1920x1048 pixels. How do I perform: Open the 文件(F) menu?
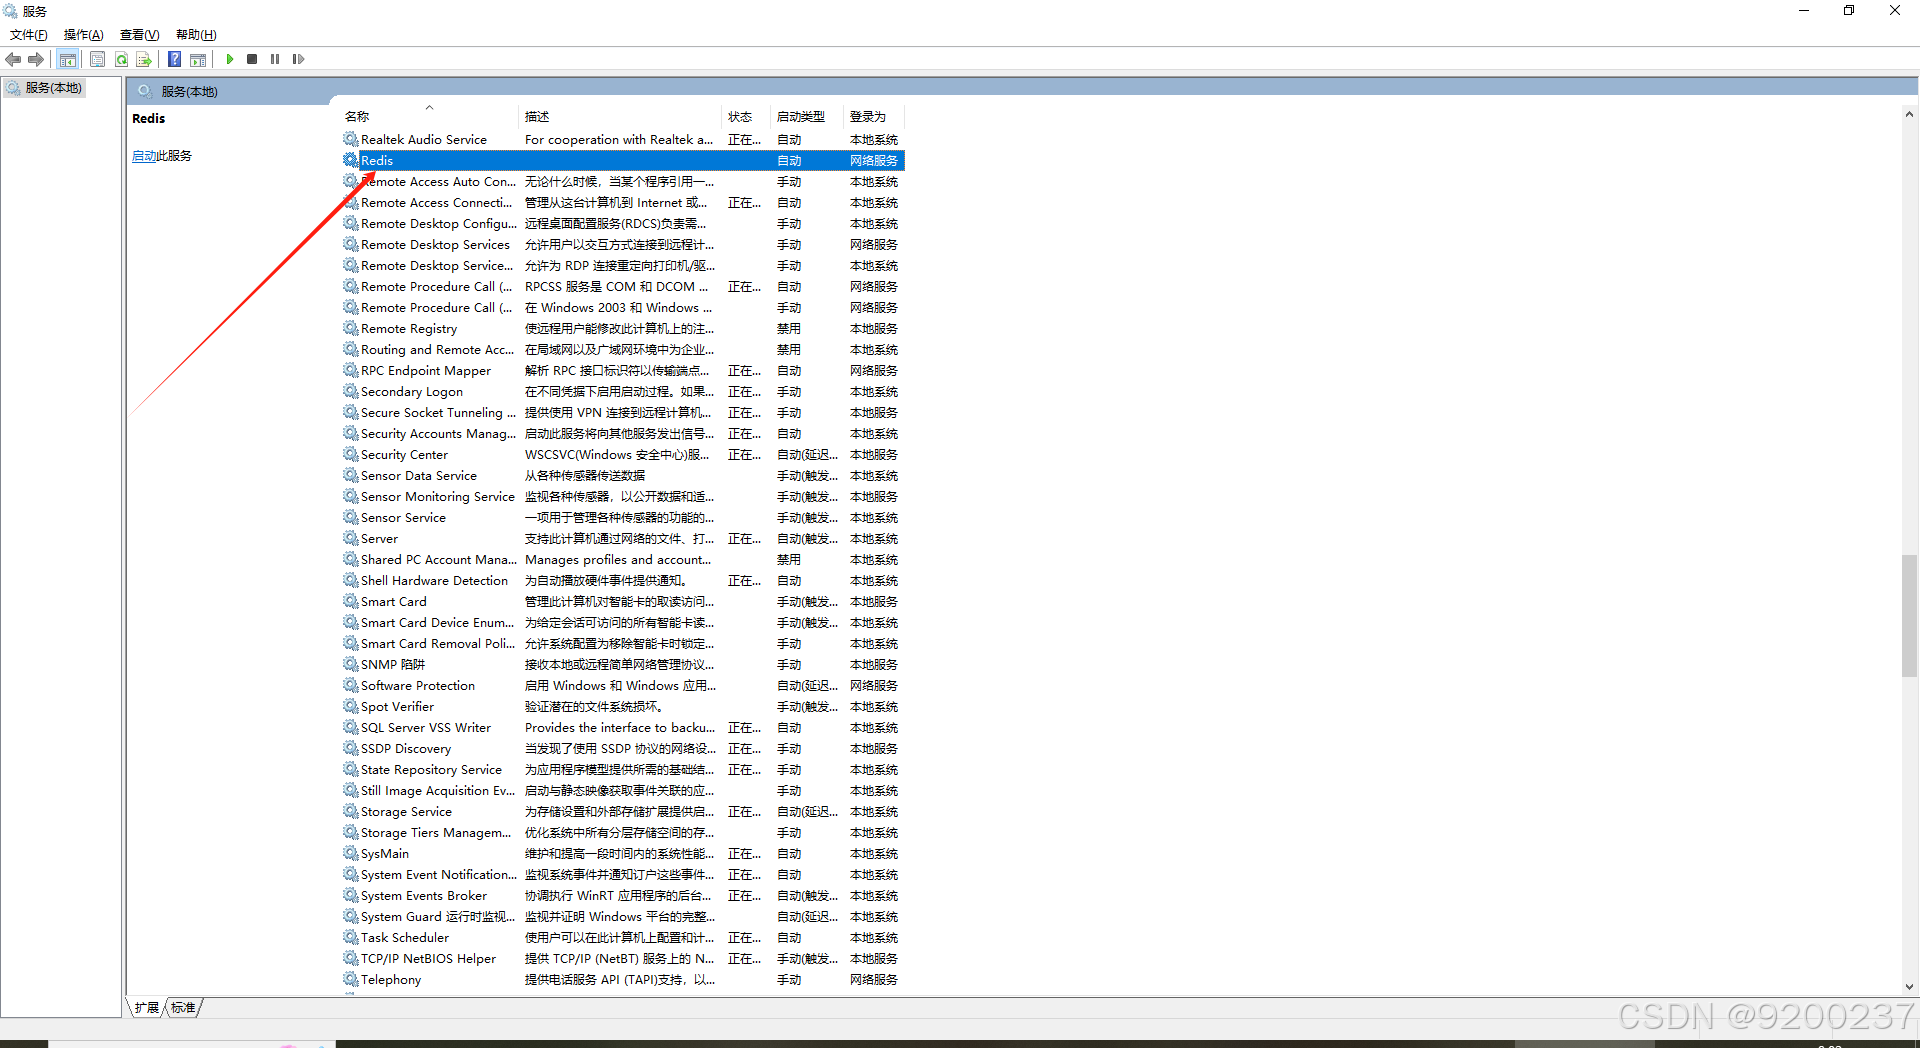tap(28, 35)
